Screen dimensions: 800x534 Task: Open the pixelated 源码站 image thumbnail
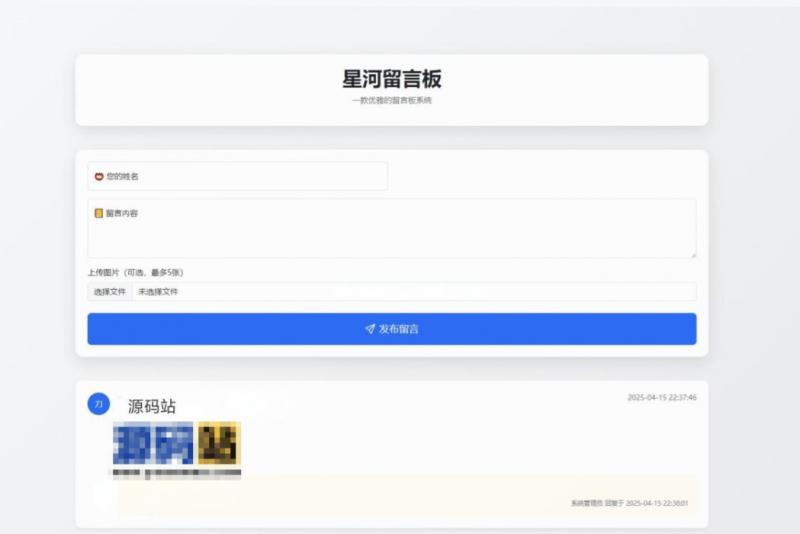tap(177, 444)
